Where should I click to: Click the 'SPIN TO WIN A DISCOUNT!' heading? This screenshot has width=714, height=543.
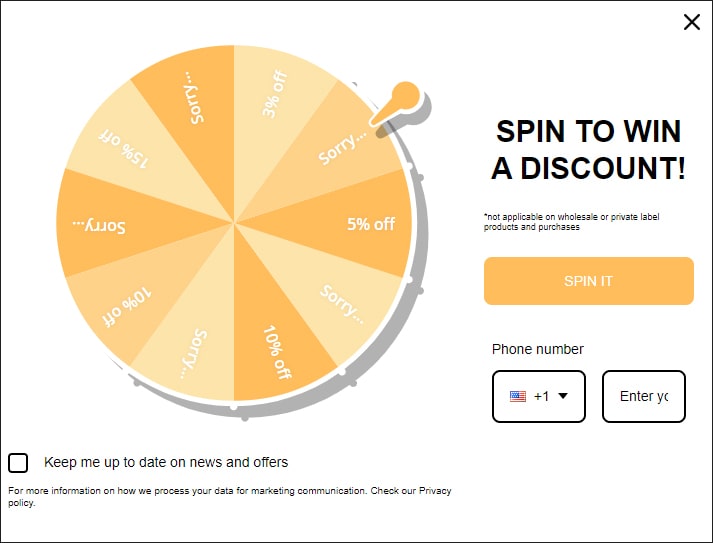(588, 149)
